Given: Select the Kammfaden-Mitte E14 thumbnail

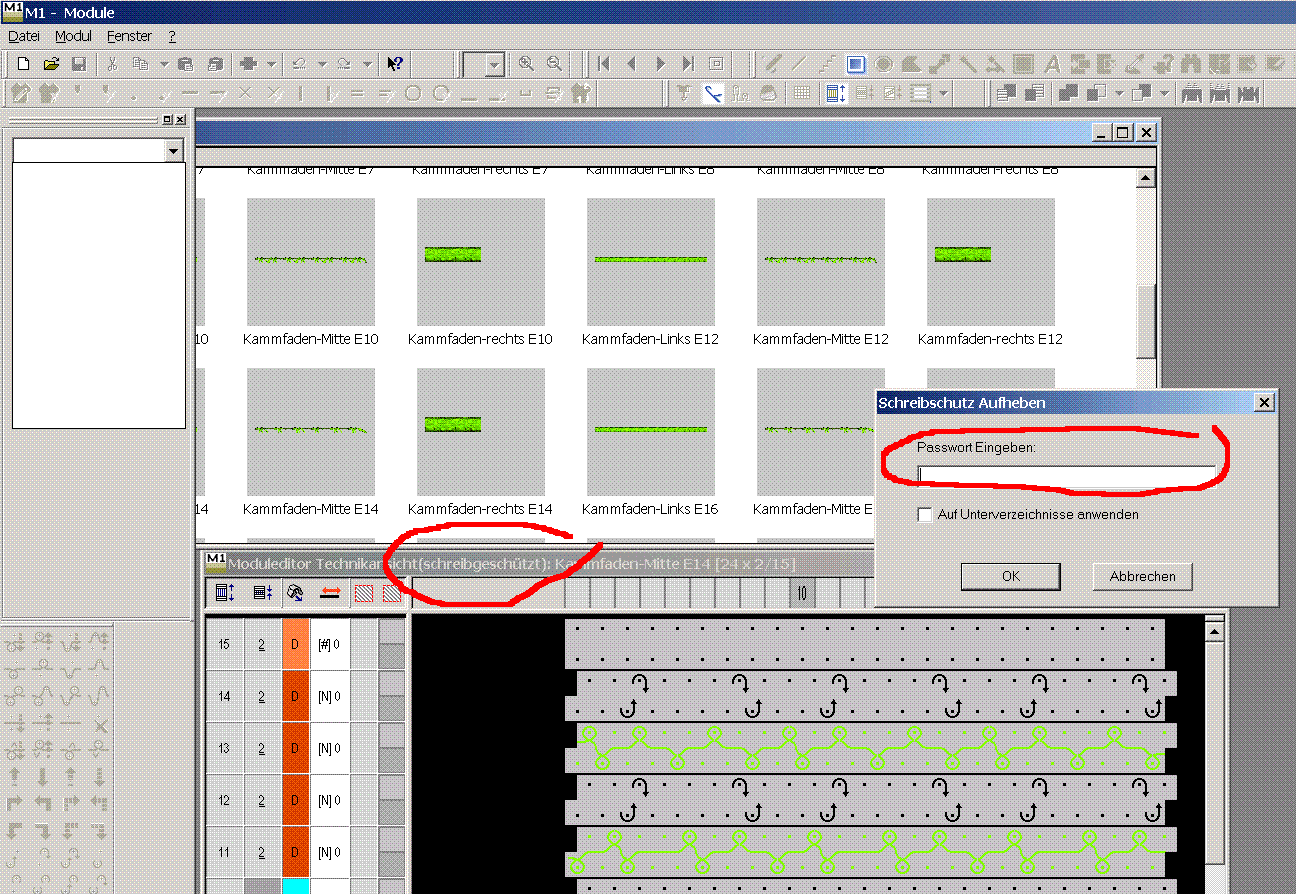Looking at the screenshot, I should tap(311, 432).
